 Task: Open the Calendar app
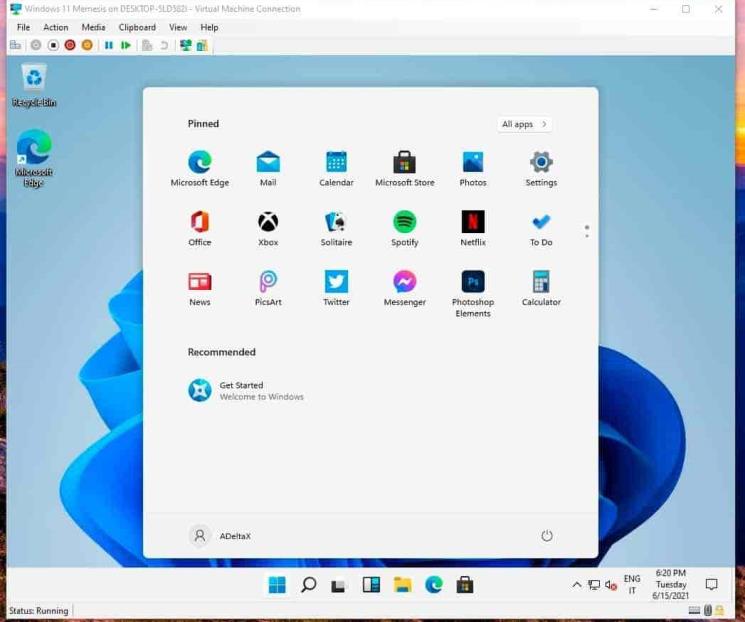tap(336, 168)
